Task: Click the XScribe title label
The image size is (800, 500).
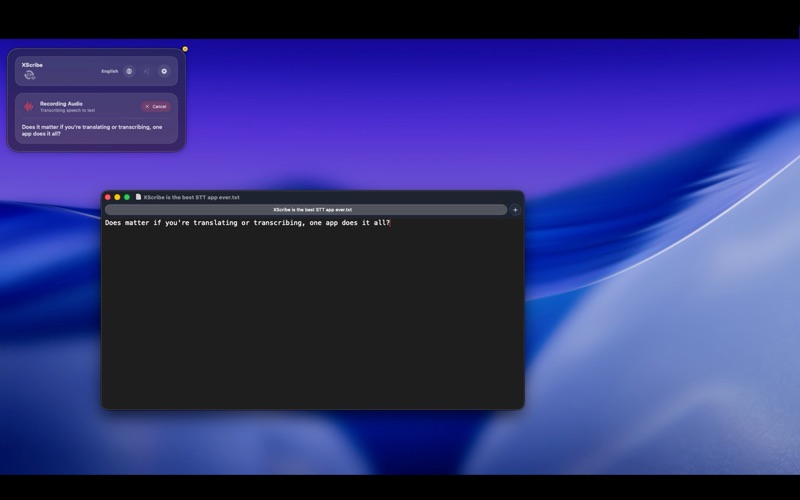Action: click(x=32, y=65)
